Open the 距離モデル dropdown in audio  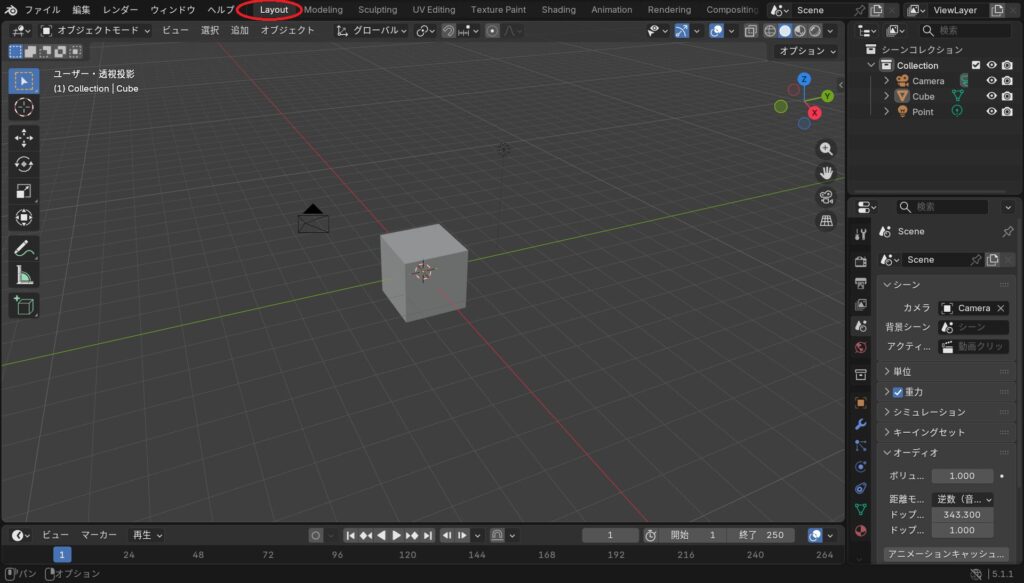click(963, 499)
